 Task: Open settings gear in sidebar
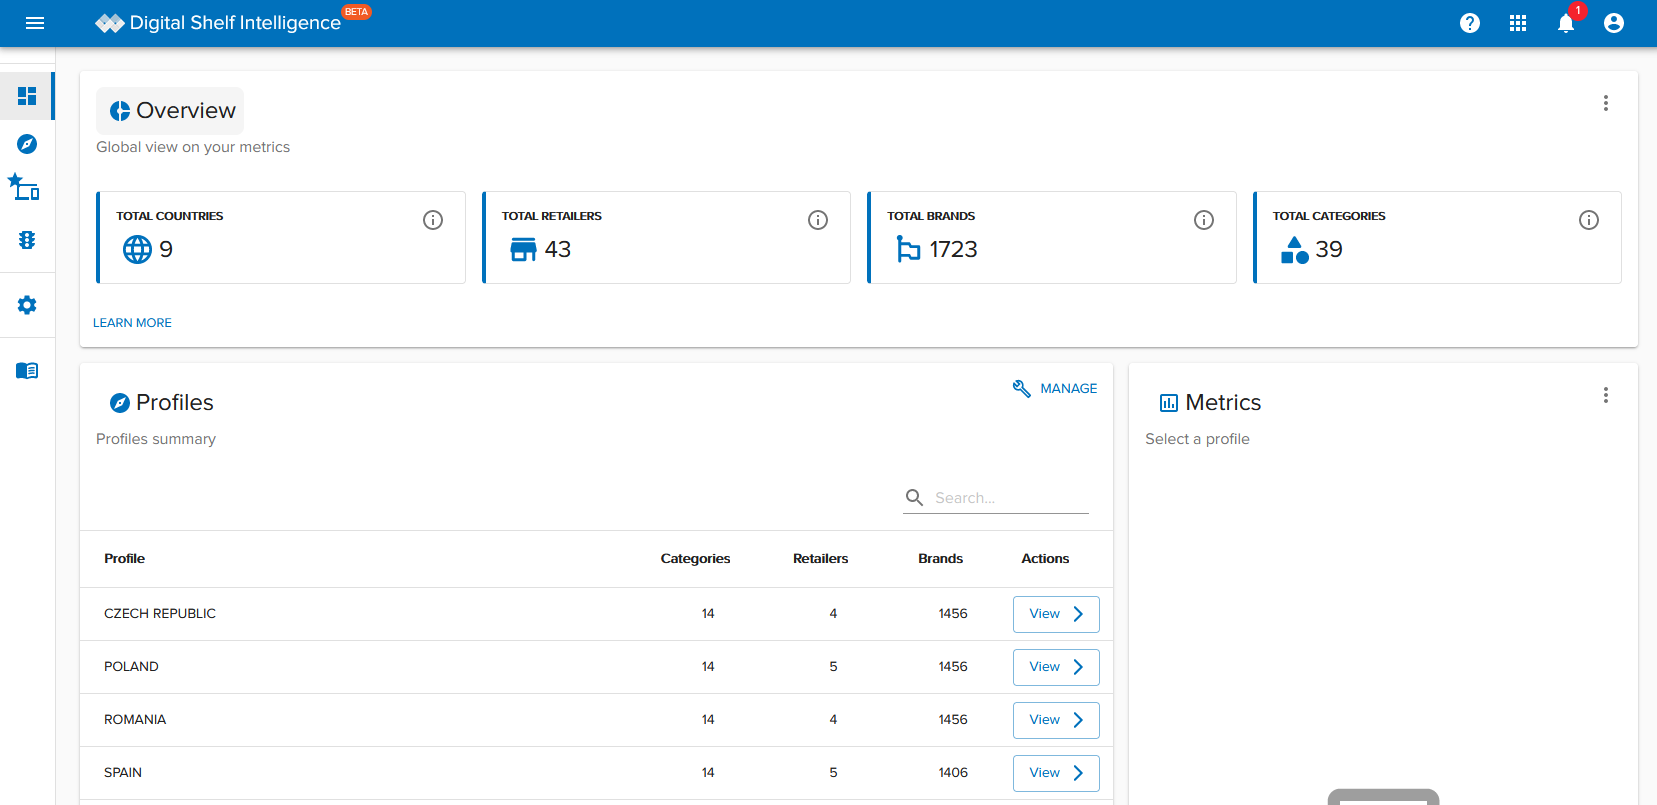tap(27, 305)
